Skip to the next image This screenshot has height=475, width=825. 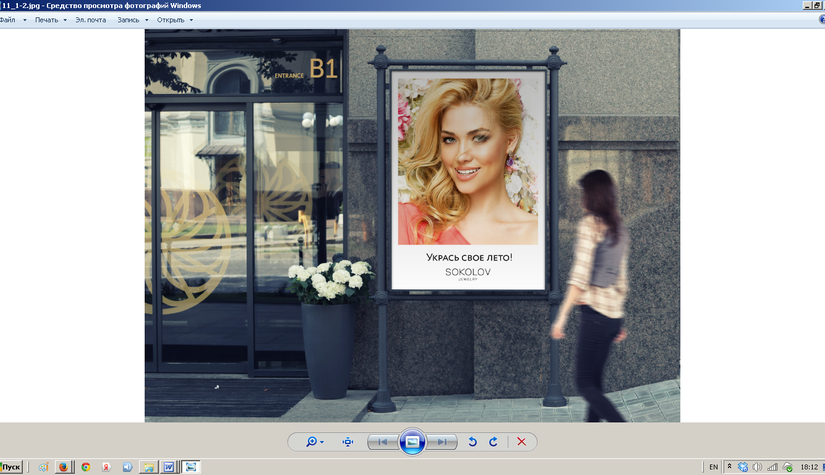pyautogui.click(x=443, y=442)
